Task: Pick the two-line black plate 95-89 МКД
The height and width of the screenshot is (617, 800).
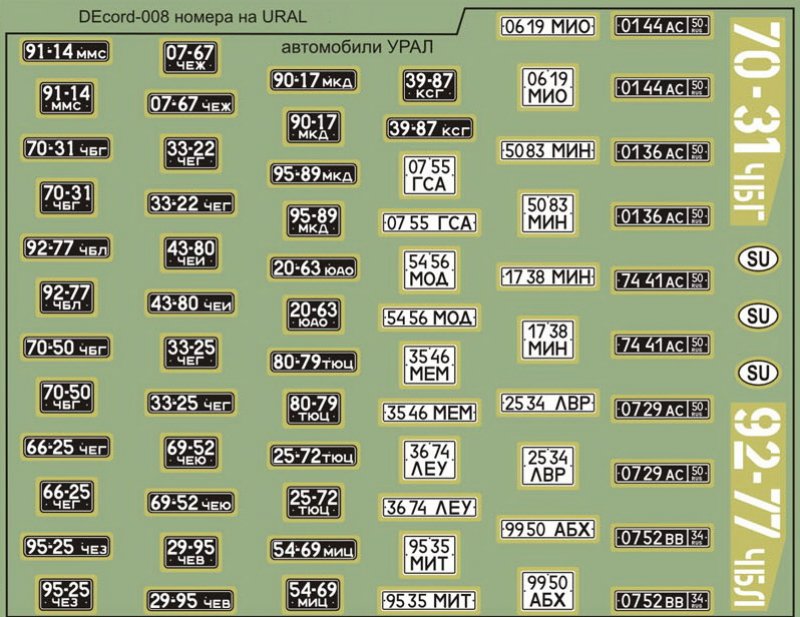Action: tap(313, 220)
